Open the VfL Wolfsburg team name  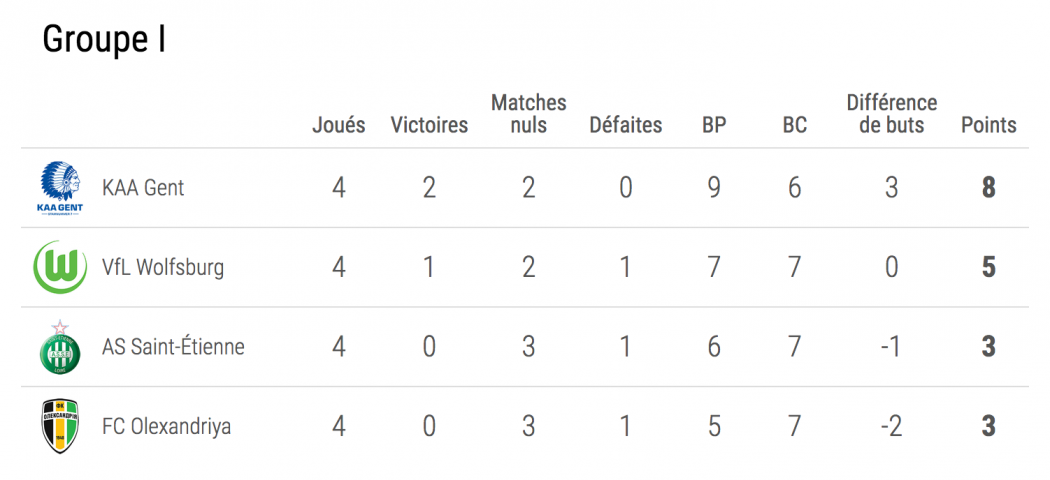pyautogui.click(x=163, y=267)
